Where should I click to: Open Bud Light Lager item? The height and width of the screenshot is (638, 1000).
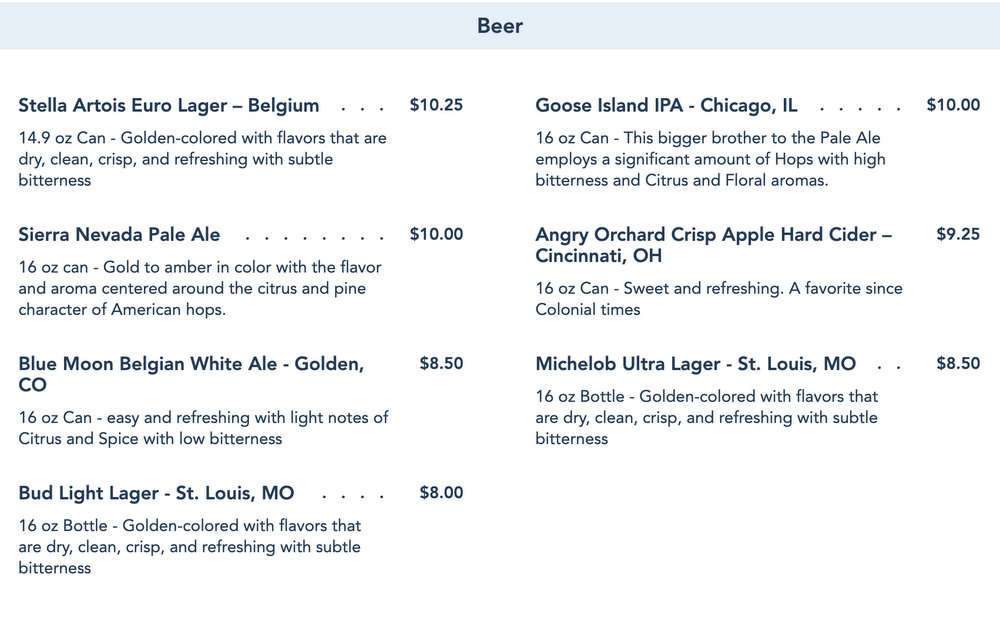click(x=156, y=493)
